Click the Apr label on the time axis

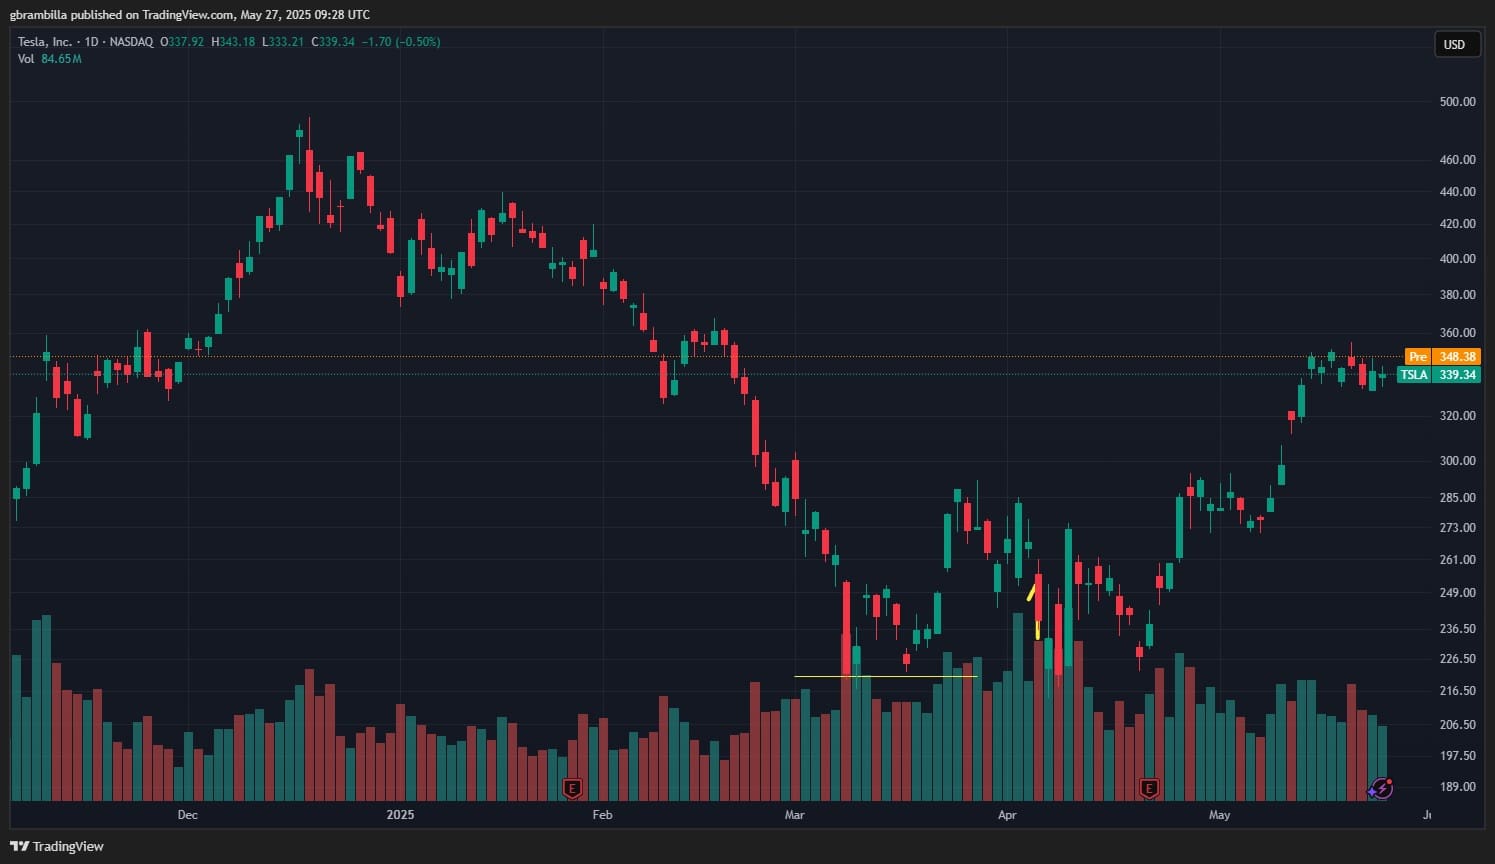point(1007,815)
